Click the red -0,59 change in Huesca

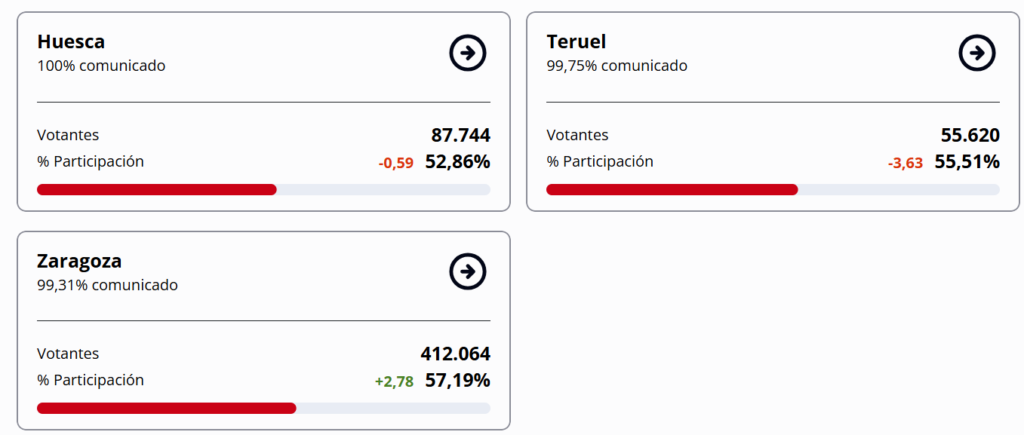[x=396, y=163]
